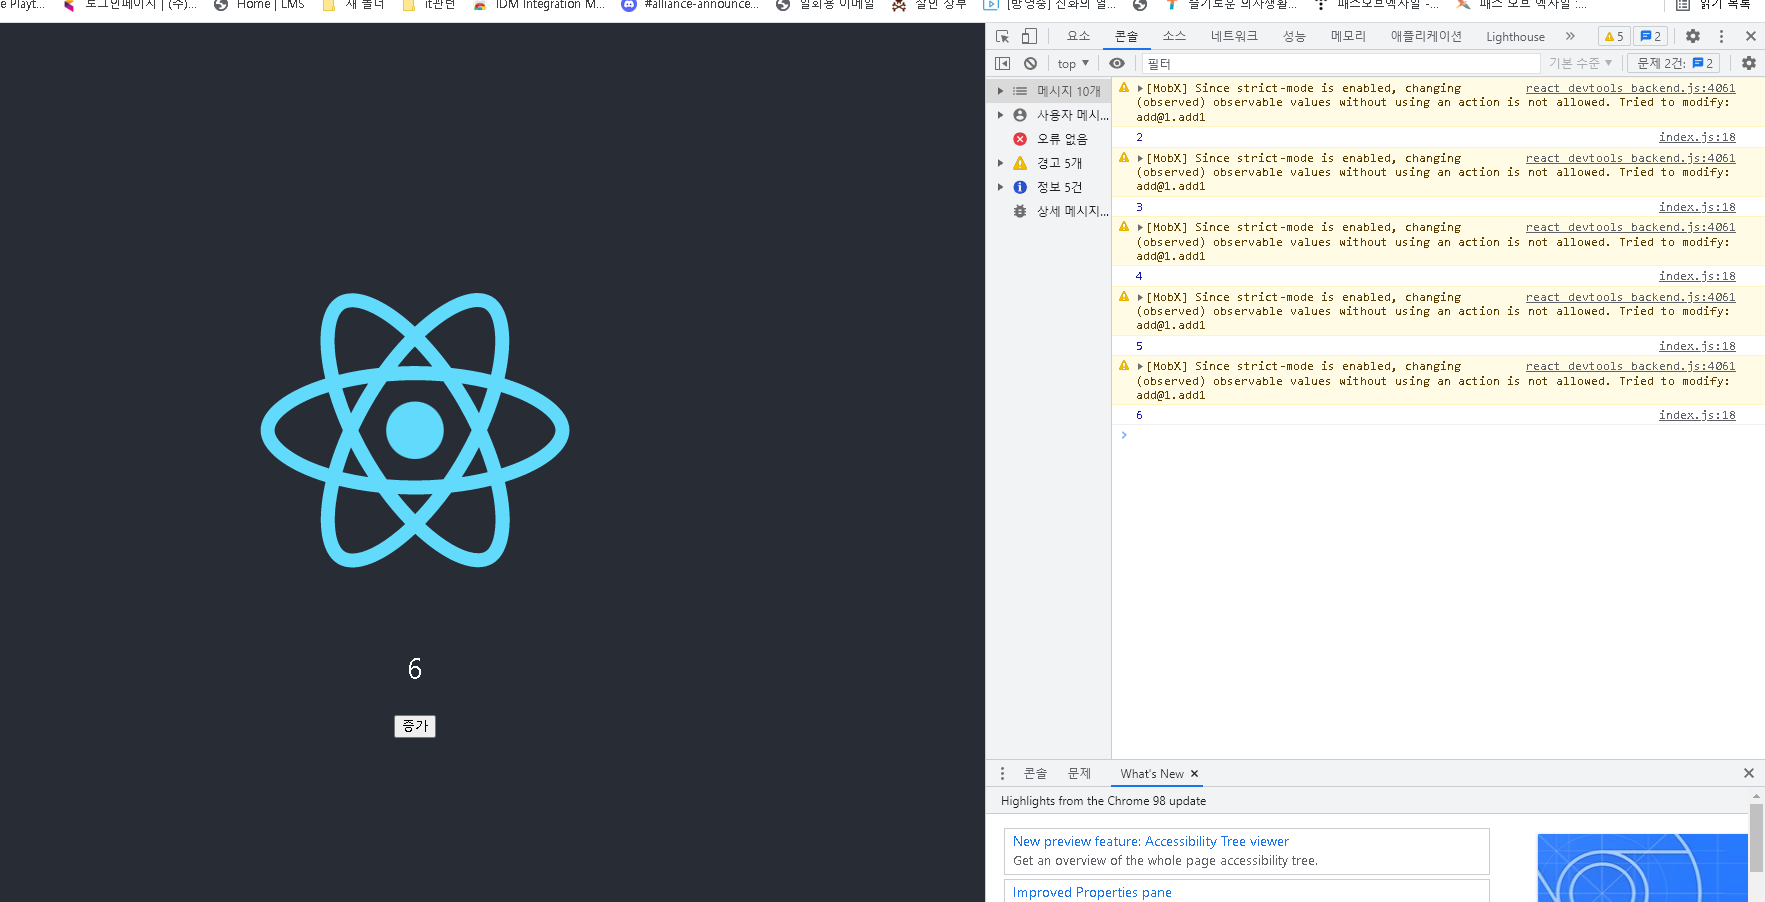Viewport: 1765px width, 902px height.
Task: Expand the MobX warning above log value 3
Action: [1140, 158]
